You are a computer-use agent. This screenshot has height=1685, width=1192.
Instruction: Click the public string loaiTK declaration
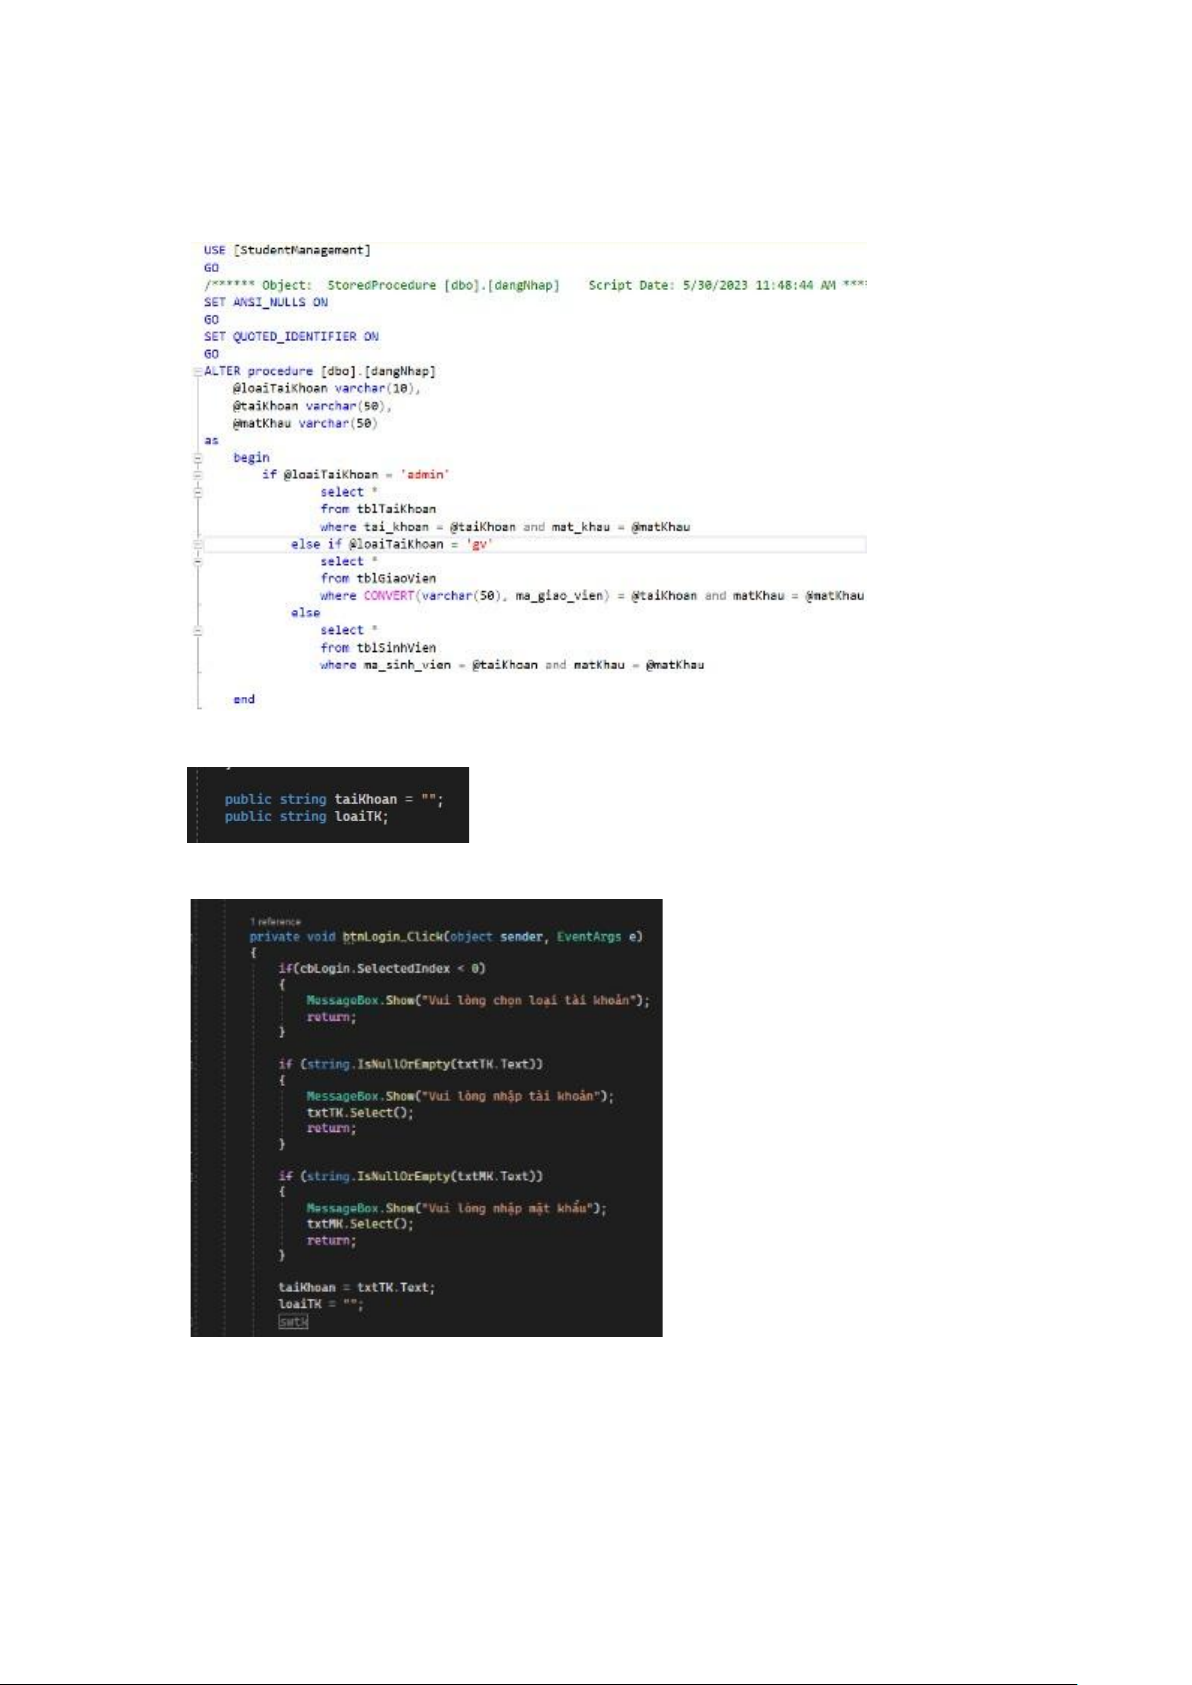pyautogui.click(x=306, y=817)
